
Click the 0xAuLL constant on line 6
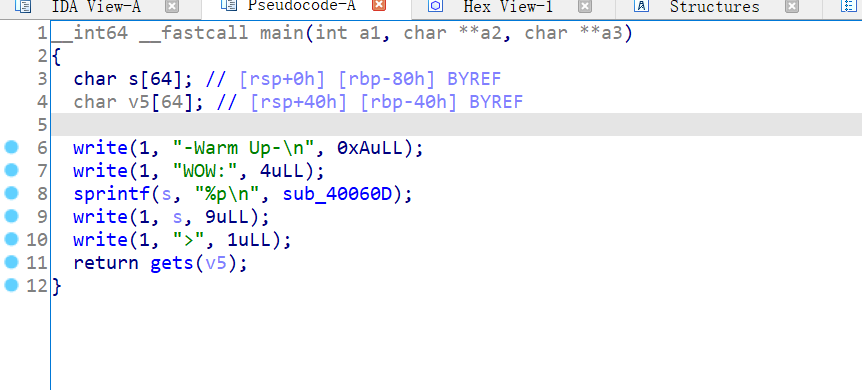369,149
